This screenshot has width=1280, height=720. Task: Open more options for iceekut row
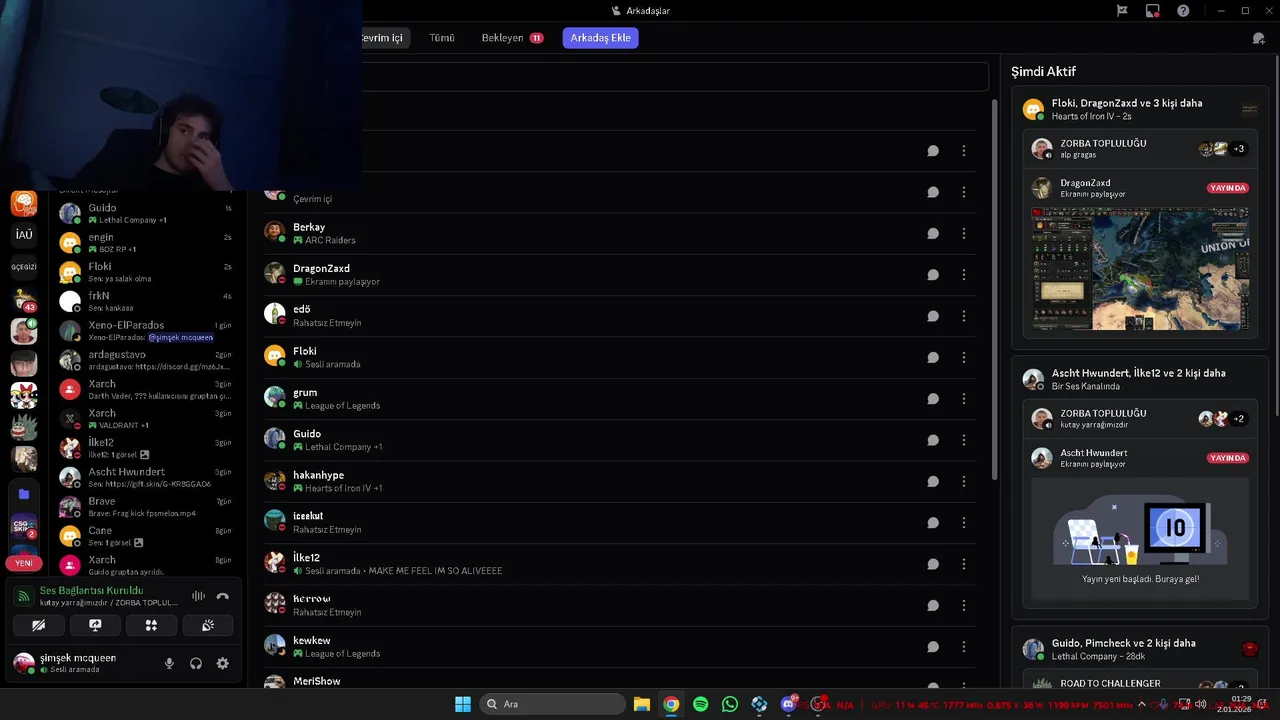pyautogui.click(x=964, y=523)
